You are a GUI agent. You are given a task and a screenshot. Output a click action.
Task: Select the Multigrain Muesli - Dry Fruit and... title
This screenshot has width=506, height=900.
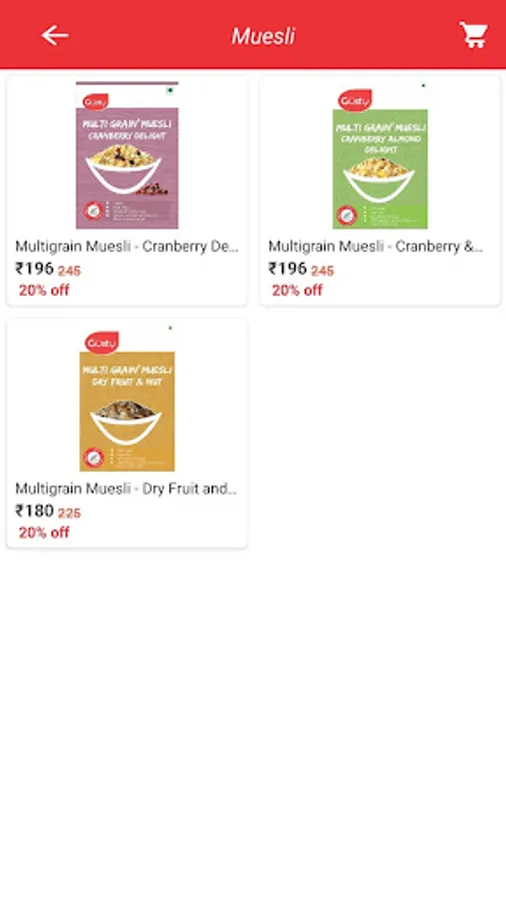[126, 489]
